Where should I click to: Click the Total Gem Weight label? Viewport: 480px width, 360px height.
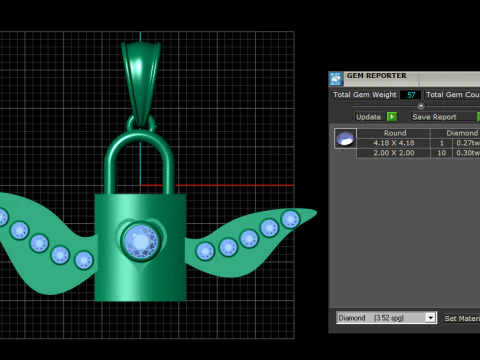(365, 95)
